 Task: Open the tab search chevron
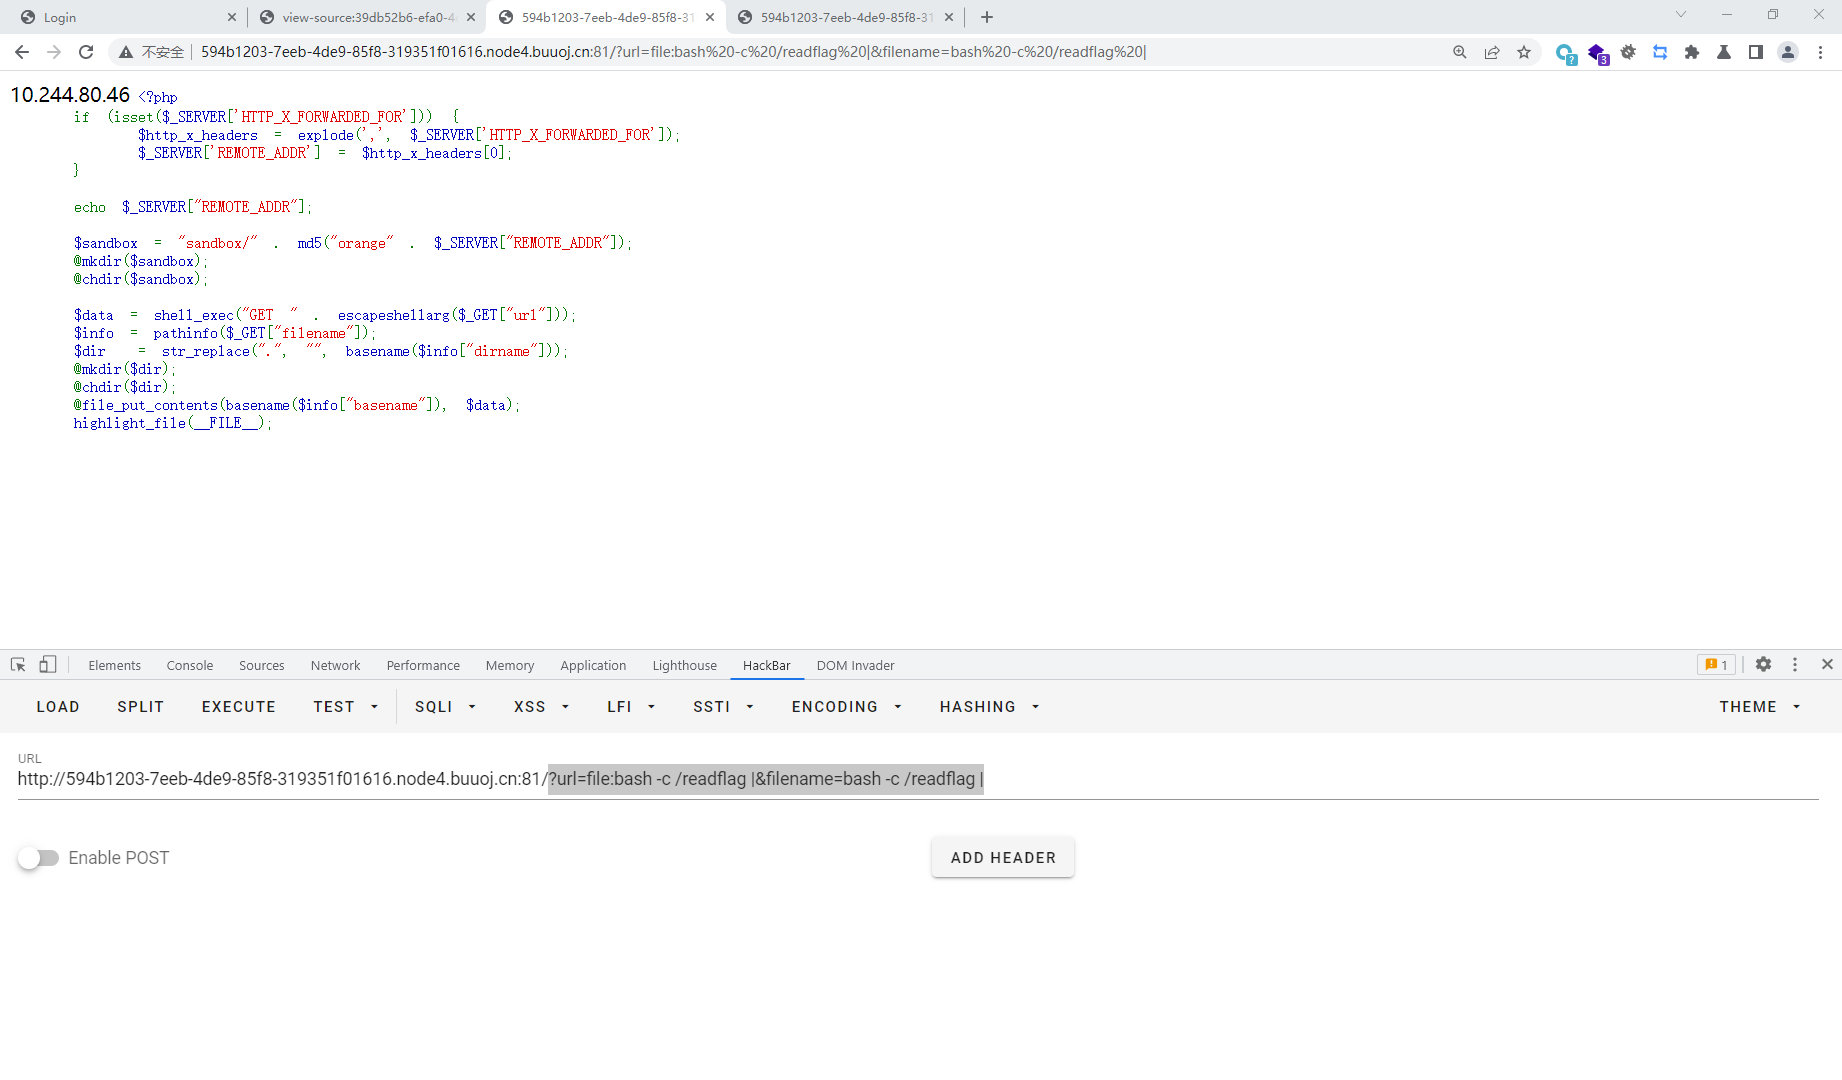tap(1681, 15)
